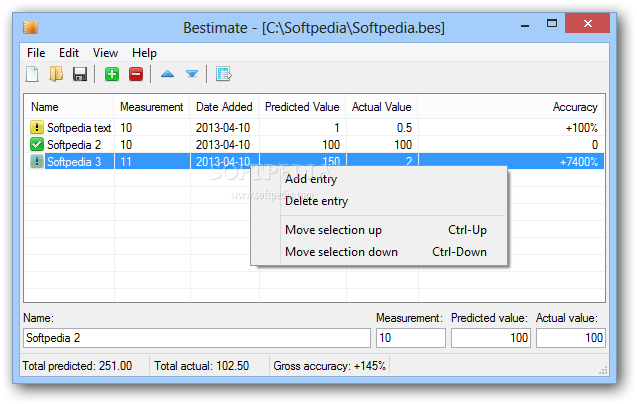The height and width of the screenshot is (404, 637).
Task: Open the File menu
Action: [x=36, y=53]
